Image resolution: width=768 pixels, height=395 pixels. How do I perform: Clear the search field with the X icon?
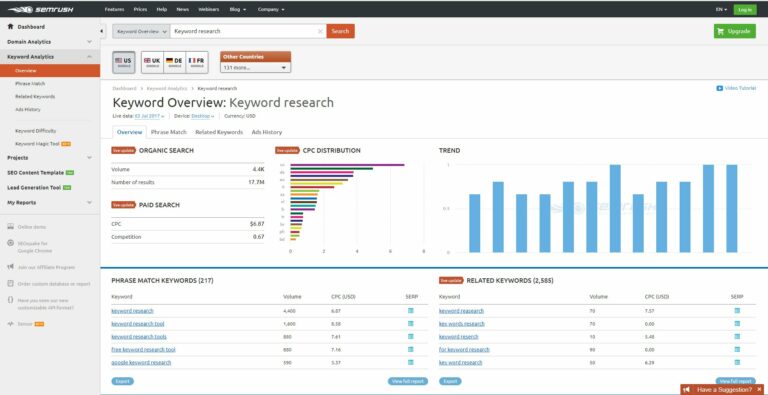pos(320,31)
